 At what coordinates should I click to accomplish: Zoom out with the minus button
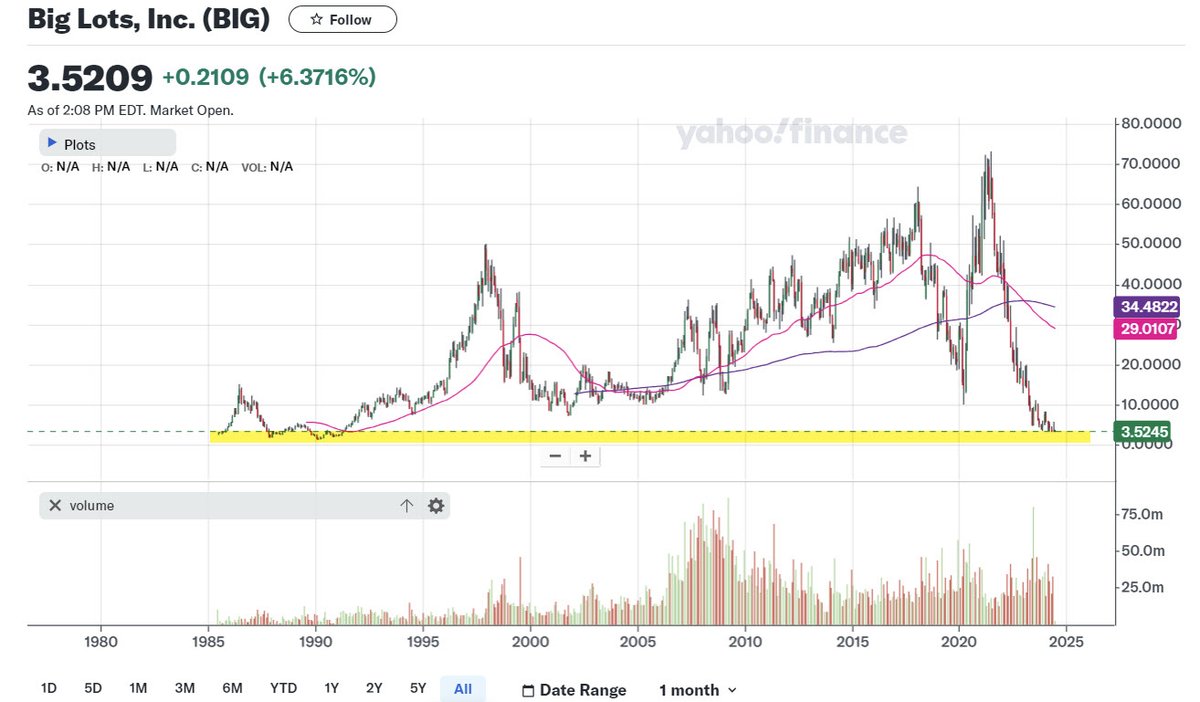555,456
